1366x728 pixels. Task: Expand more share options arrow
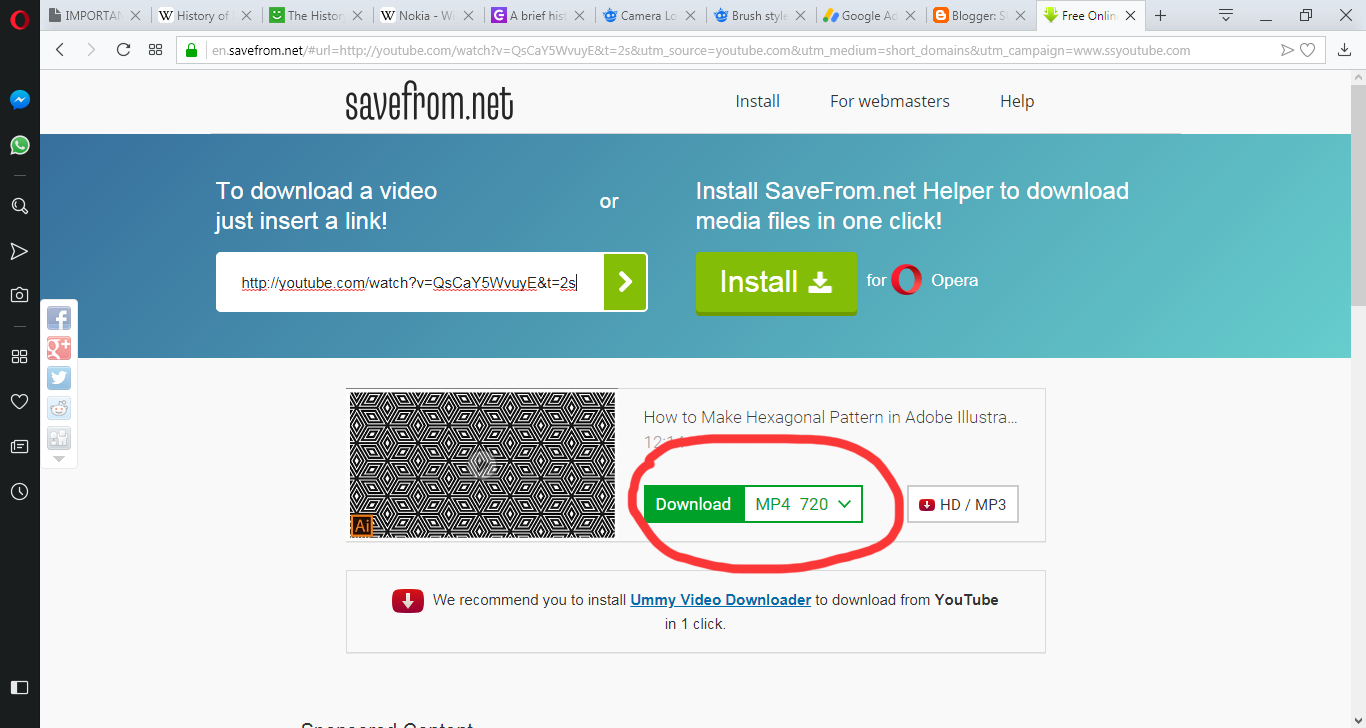[59, 459]
